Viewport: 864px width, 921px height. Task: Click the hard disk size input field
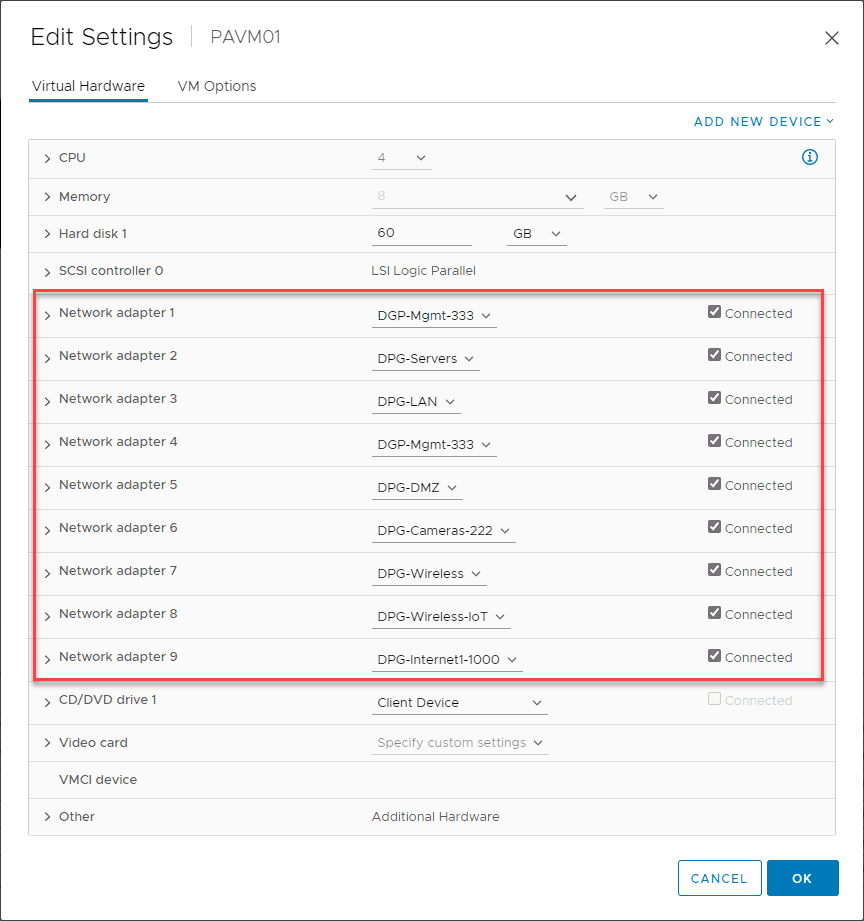click(x=420, y=233)
